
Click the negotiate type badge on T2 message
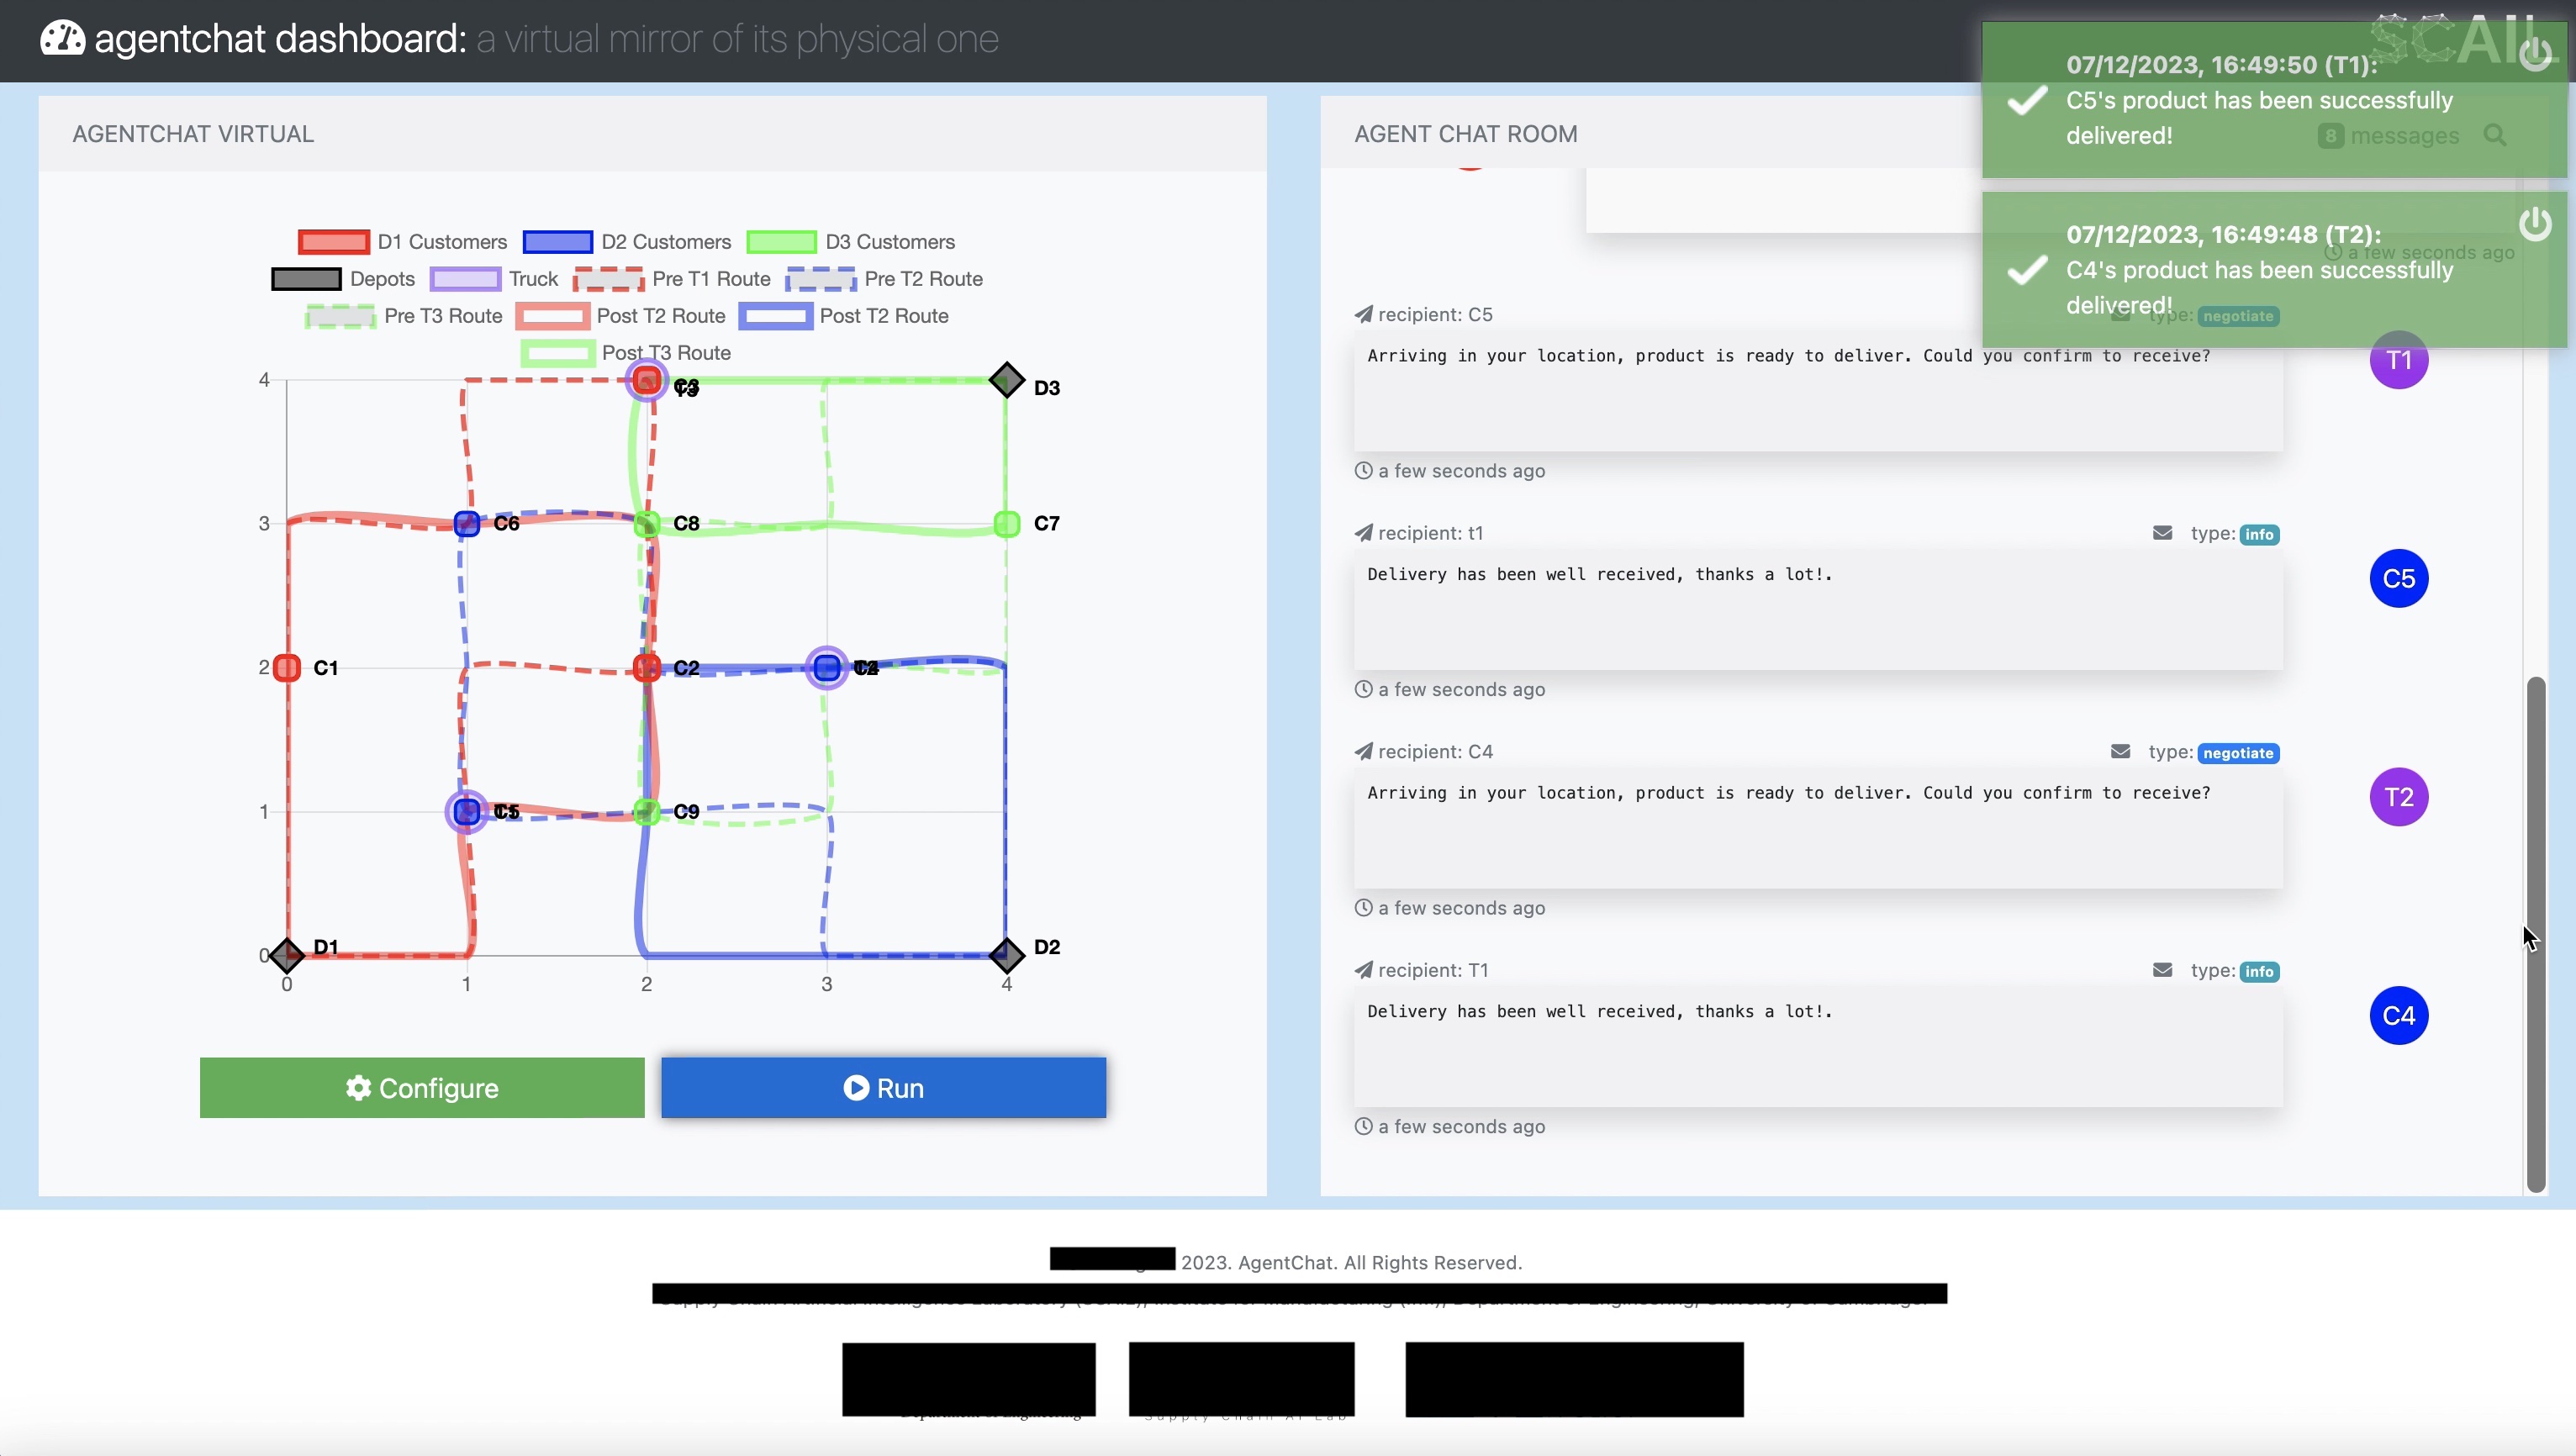click(2238, 753)
